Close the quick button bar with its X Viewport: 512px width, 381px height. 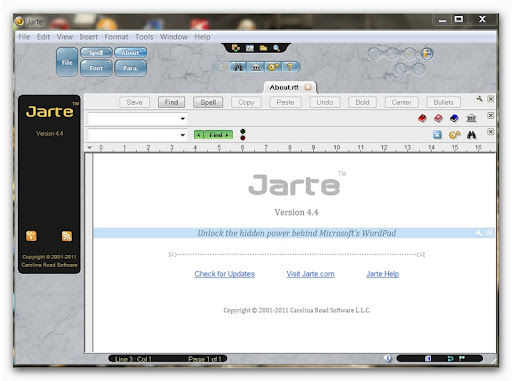pyautogui.click(x=491, y=99)
